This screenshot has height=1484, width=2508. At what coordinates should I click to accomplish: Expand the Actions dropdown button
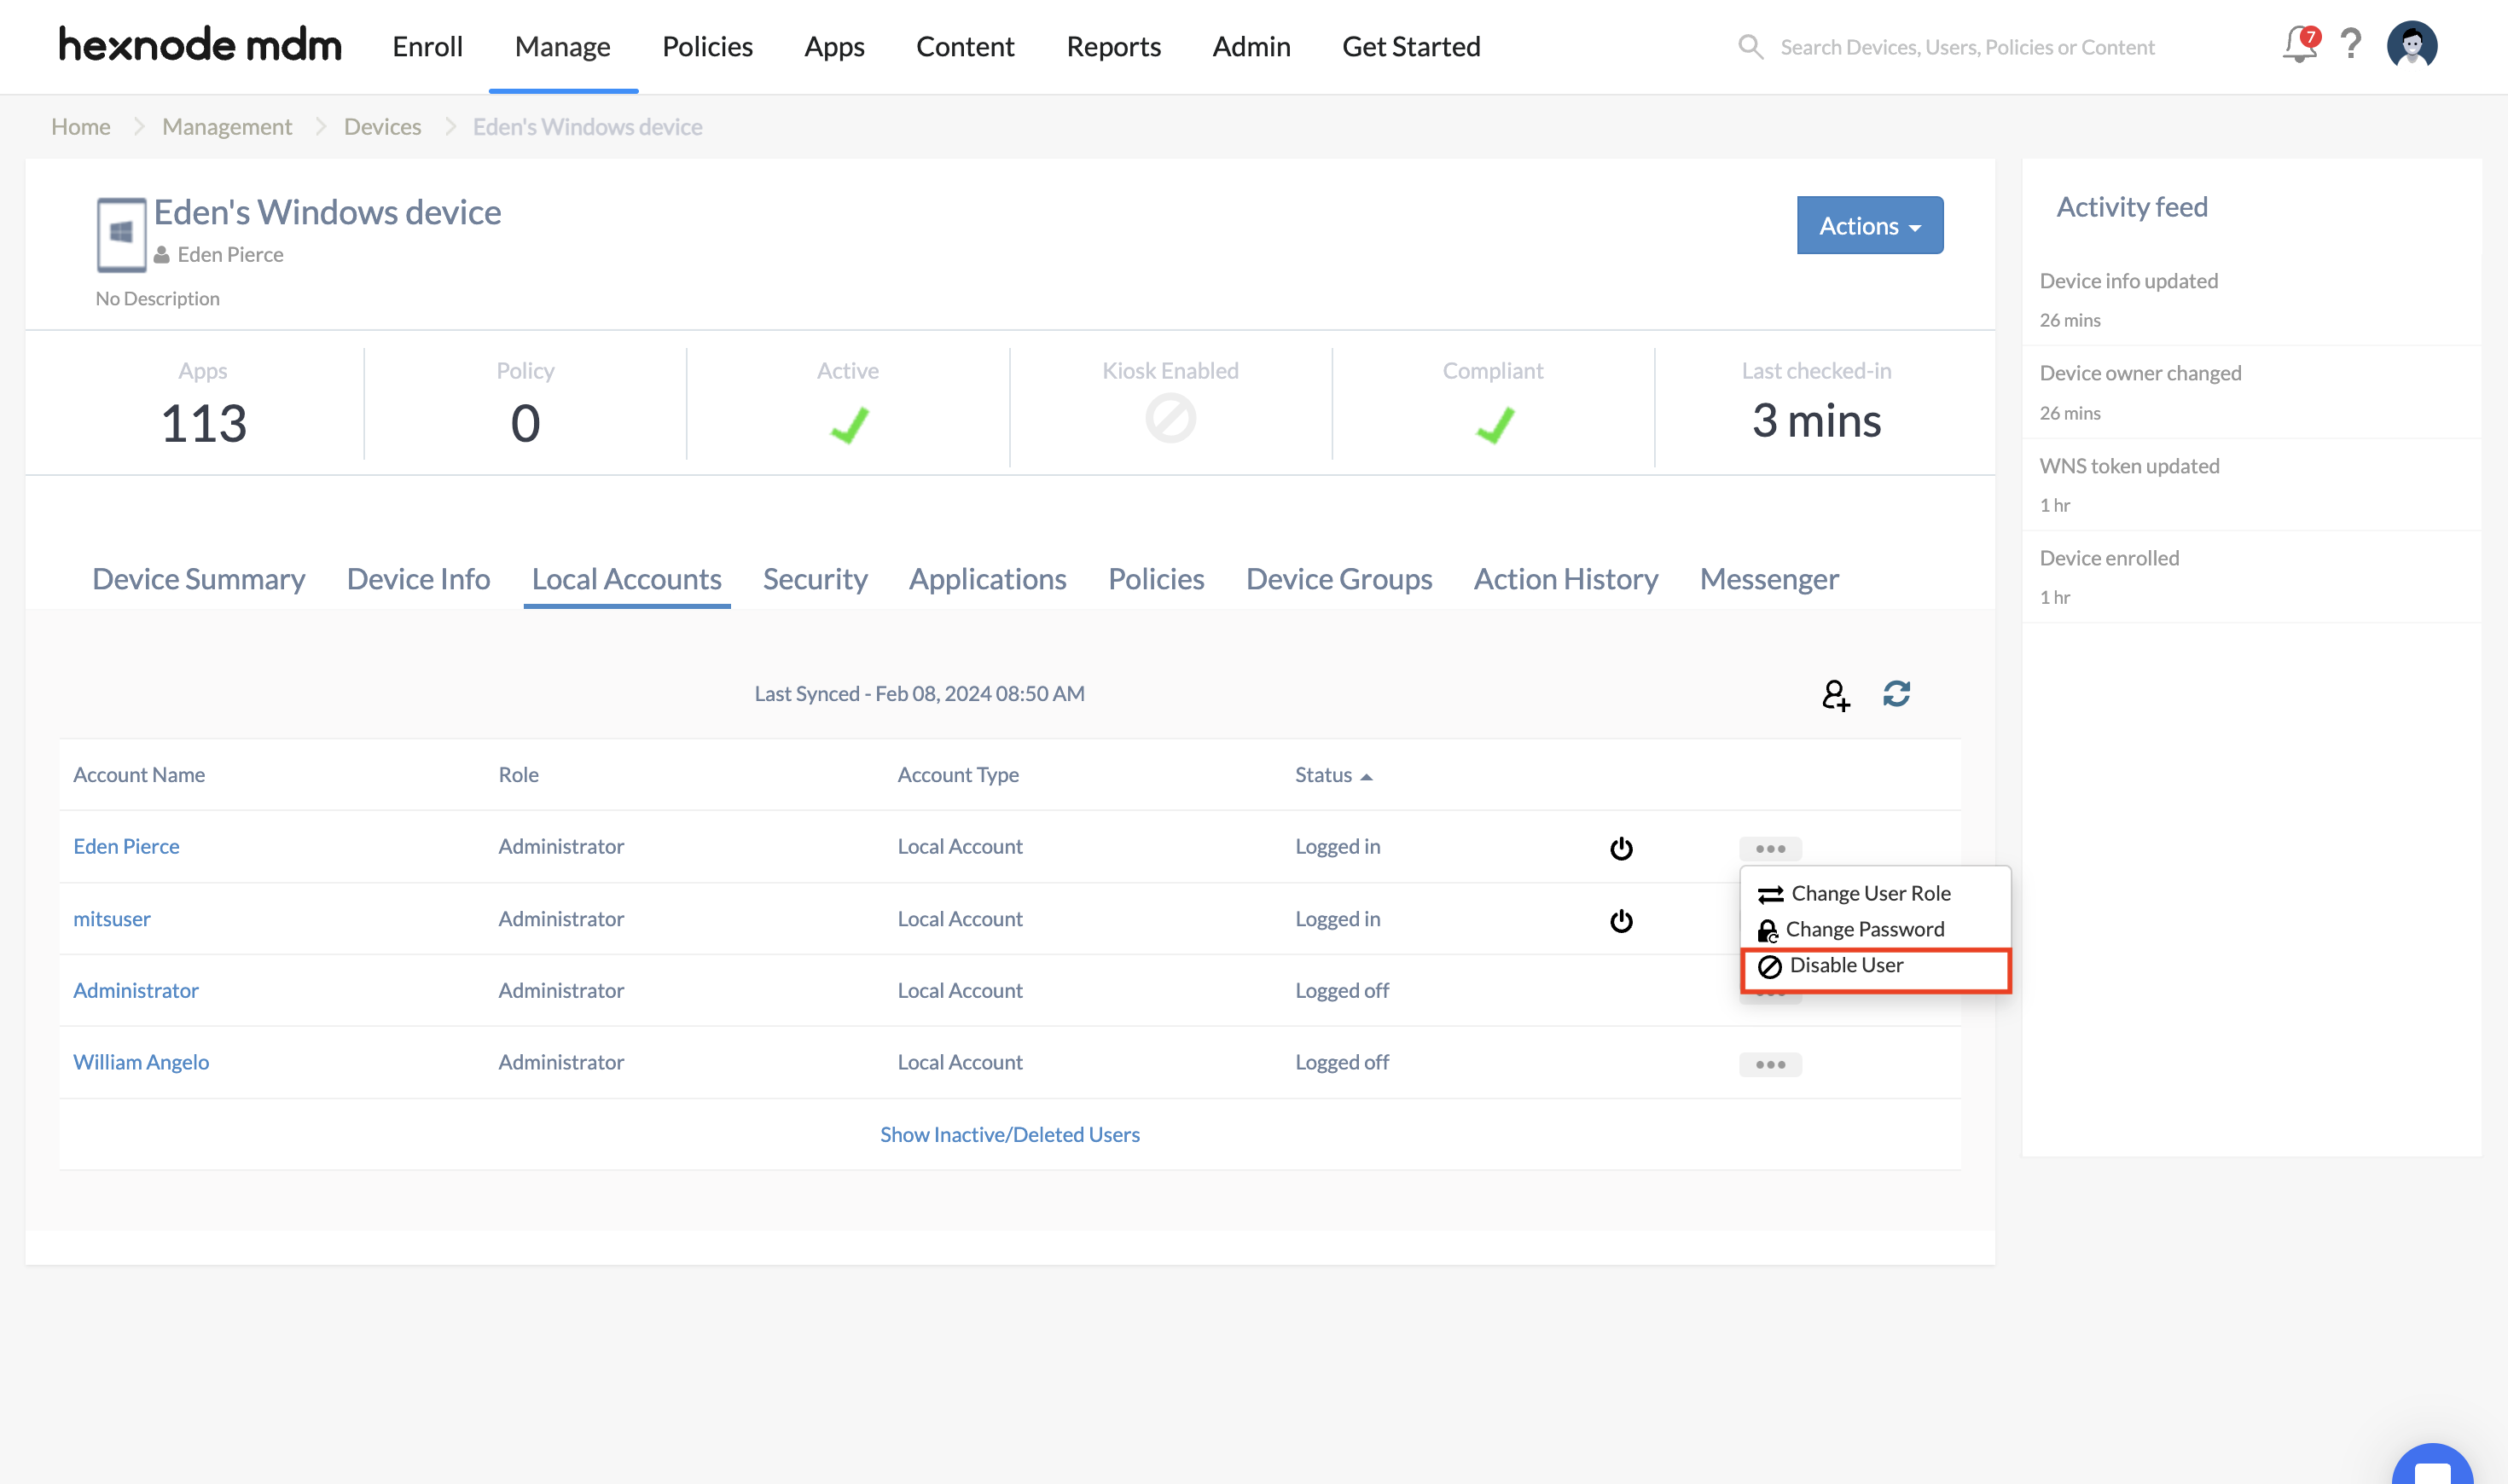coord(1870,225)
